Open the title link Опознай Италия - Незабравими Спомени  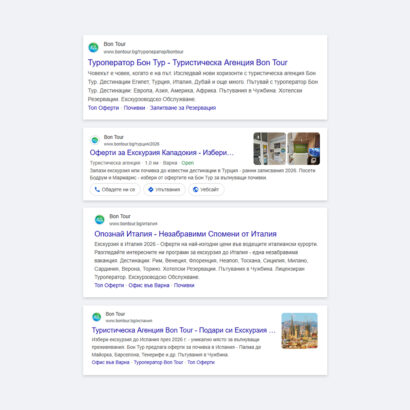185,234
